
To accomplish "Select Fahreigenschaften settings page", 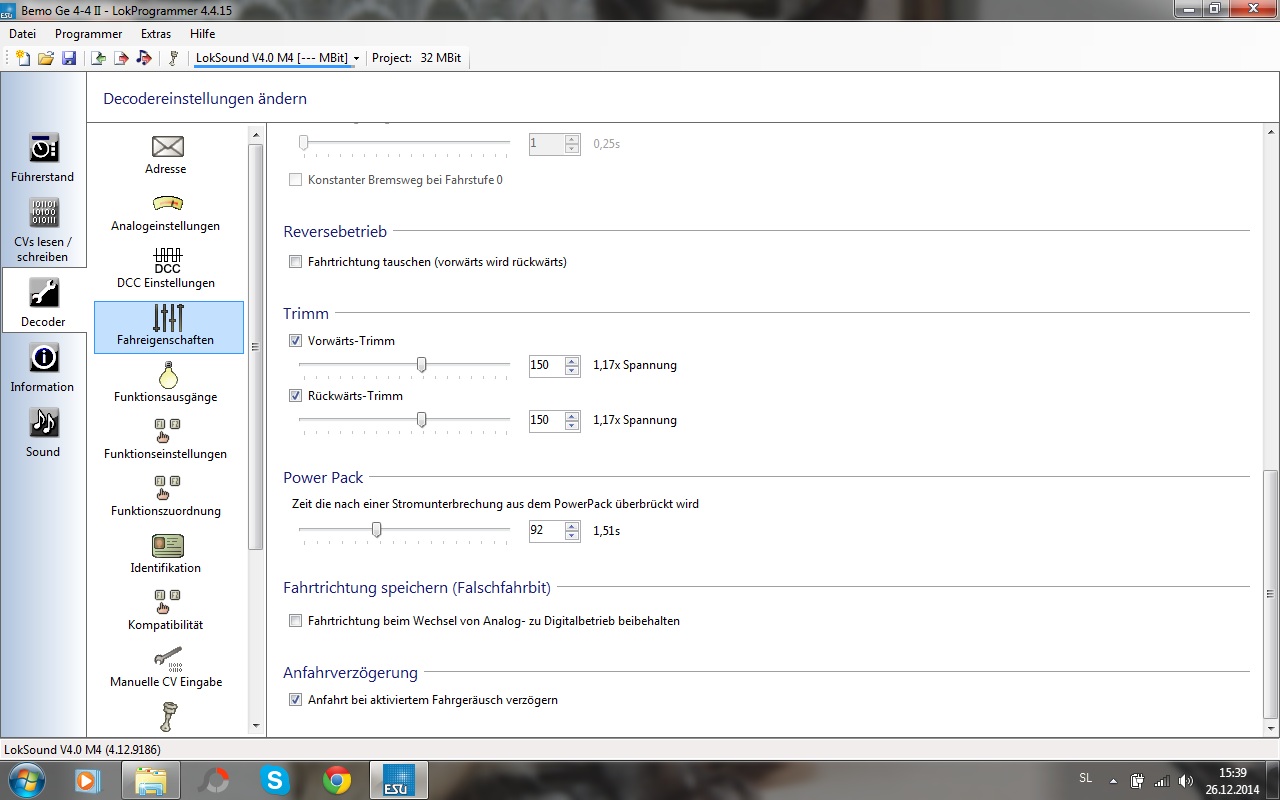I will (169, 327).
